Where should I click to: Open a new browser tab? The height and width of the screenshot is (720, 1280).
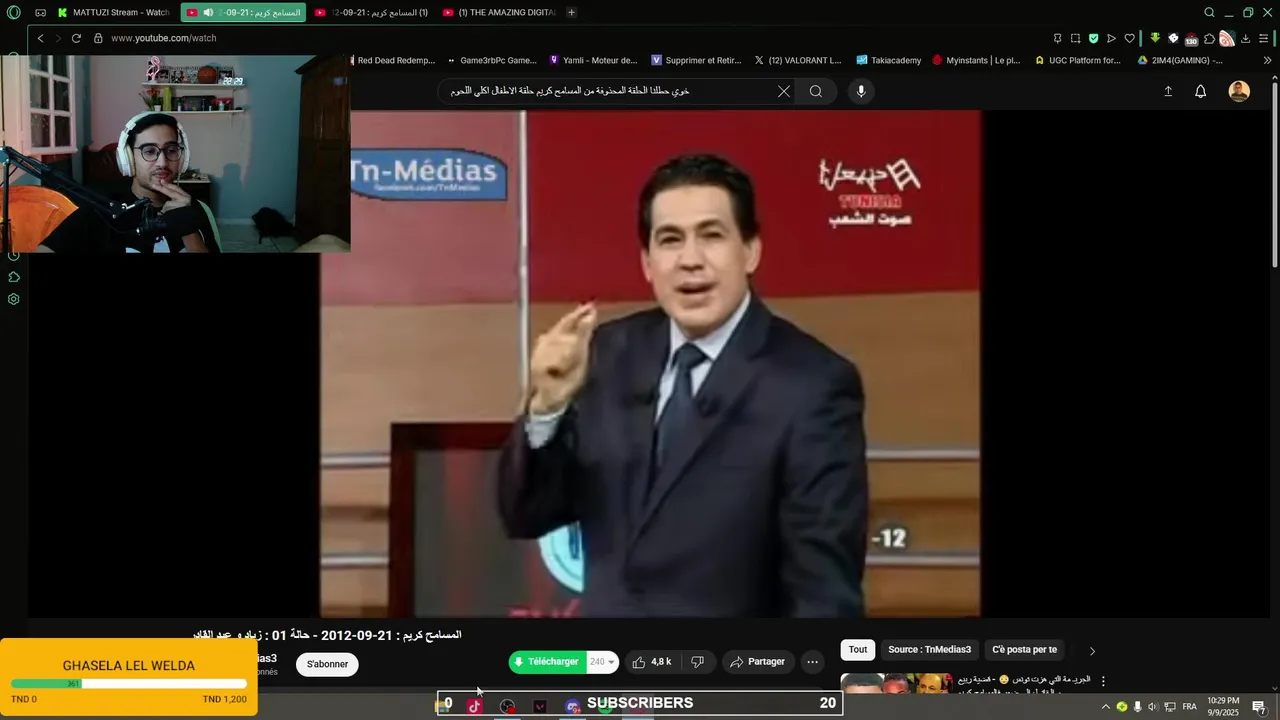(571, 12)
